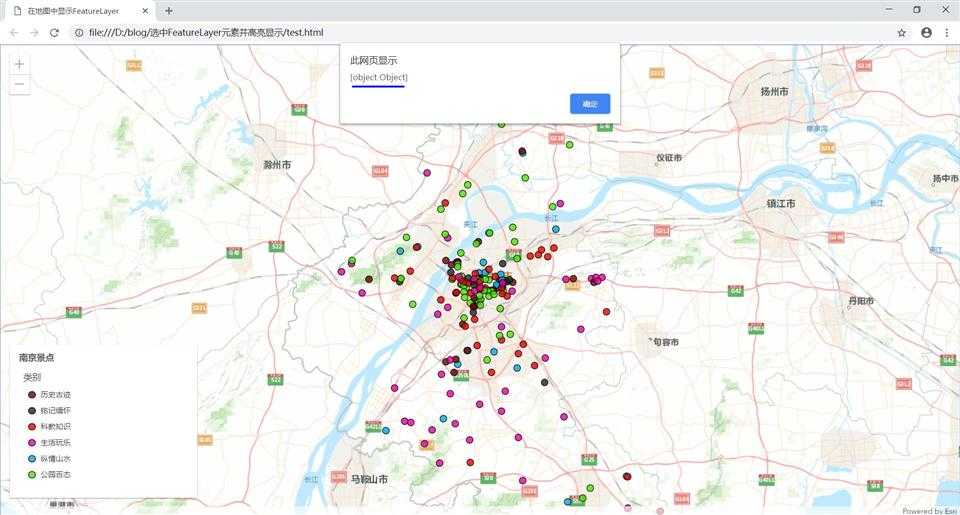Click the 此网页显示 dialog title
The width and height of the screenshot is (960, 515).
(x=373, y=60)
